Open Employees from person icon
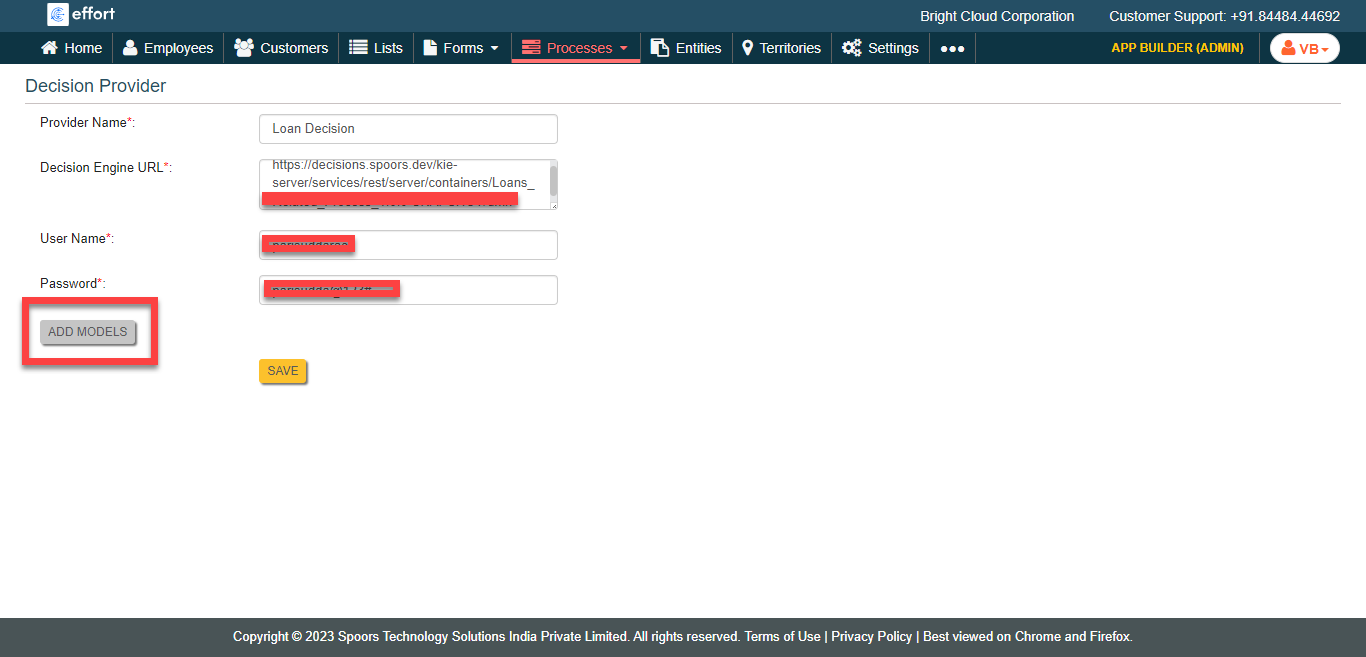Viewport: 1366px width, 657px height. (130, 48)
